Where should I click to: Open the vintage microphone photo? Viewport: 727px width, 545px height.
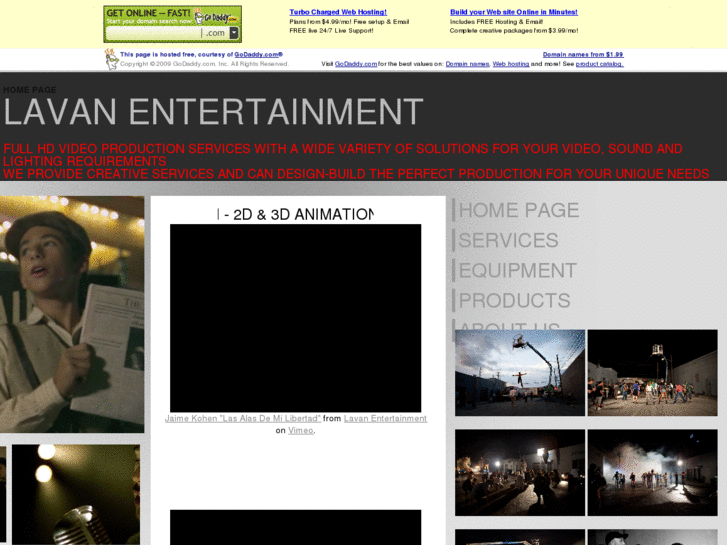(76, 494)
